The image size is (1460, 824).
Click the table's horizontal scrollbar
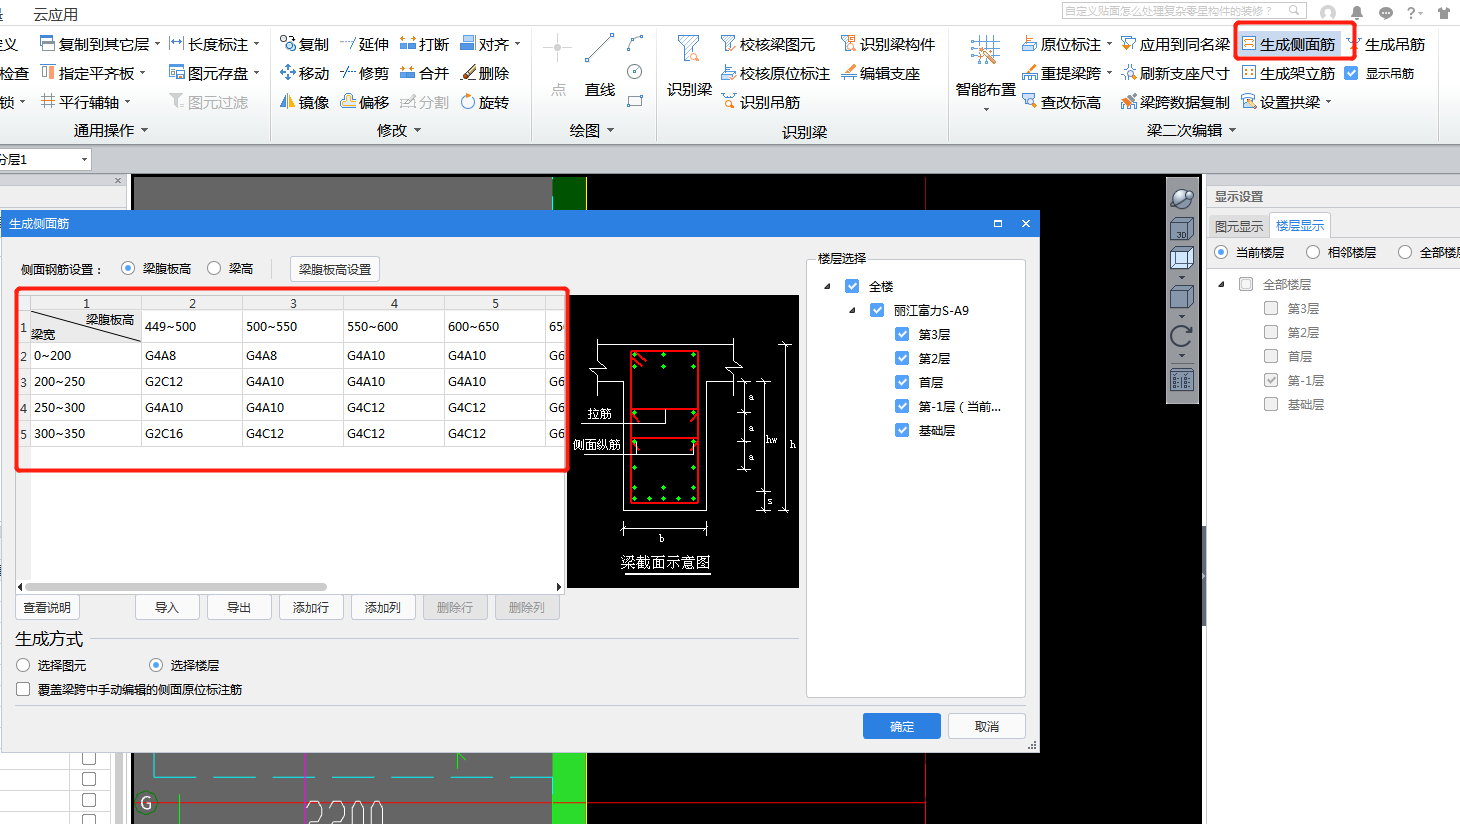pyautogui.click(x=176, y=587)
